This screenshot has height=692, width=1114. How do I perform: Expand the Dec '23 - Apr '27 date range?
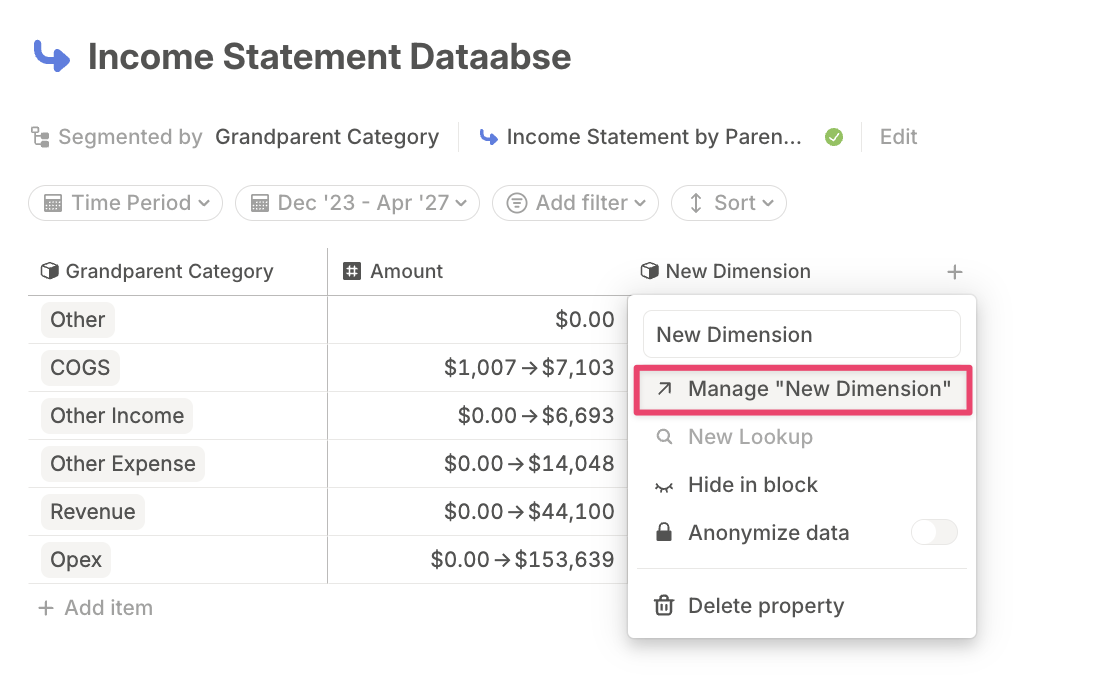(358, 203)
